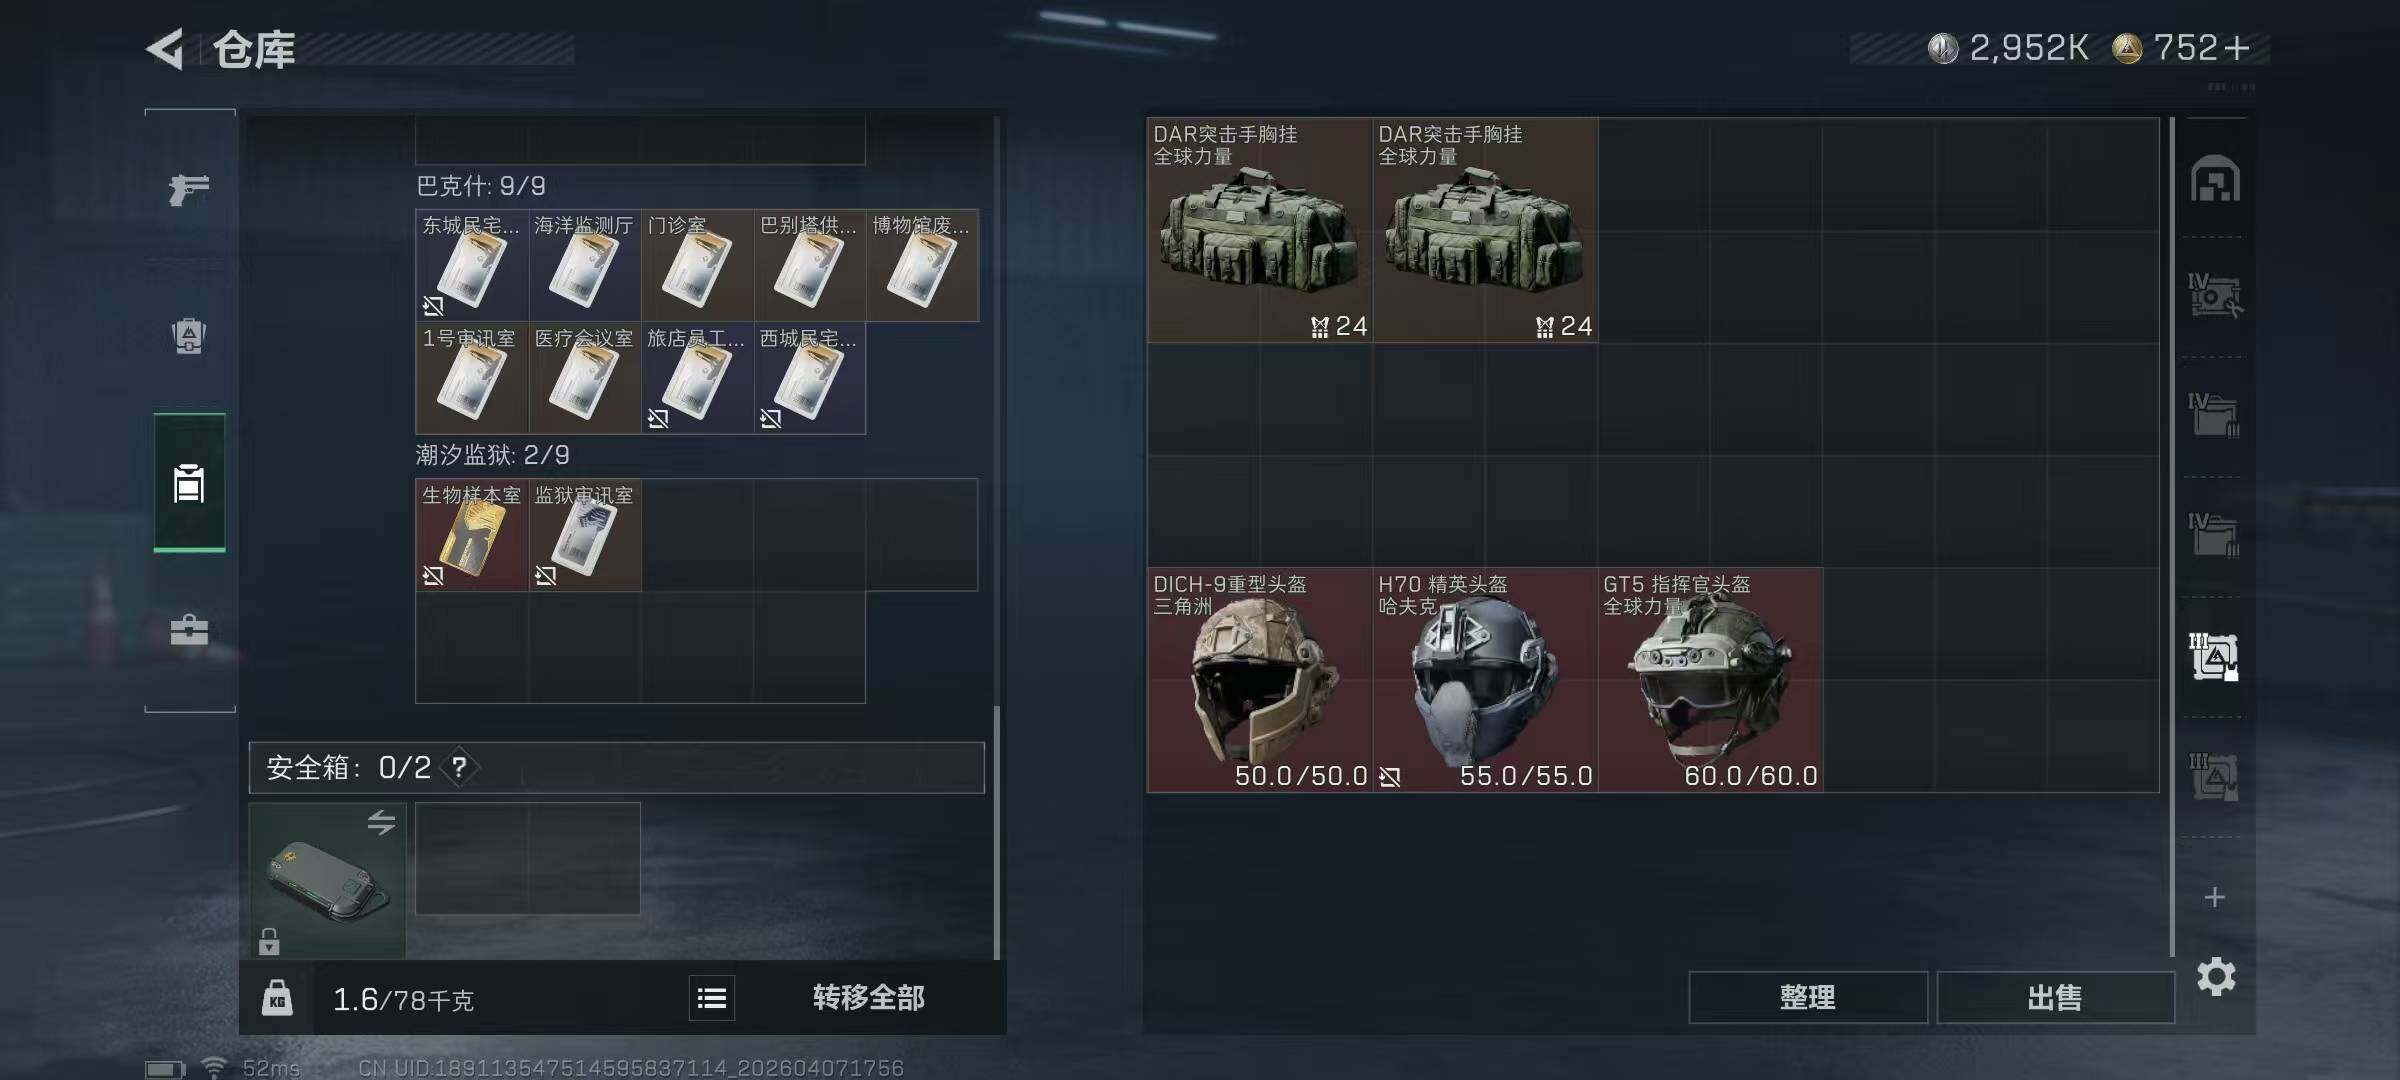
Task: Go back using the arrow beside 仓库
Action: 166,48
